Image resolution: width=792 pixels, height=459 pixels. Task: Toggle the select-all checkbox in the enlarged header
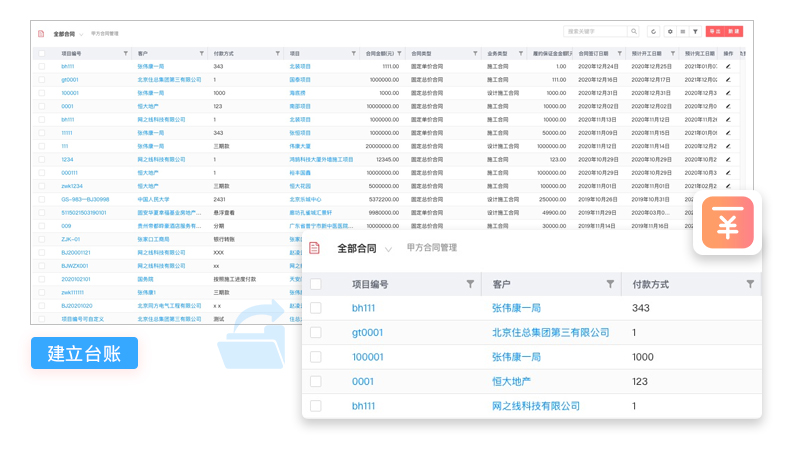(316, 285)
